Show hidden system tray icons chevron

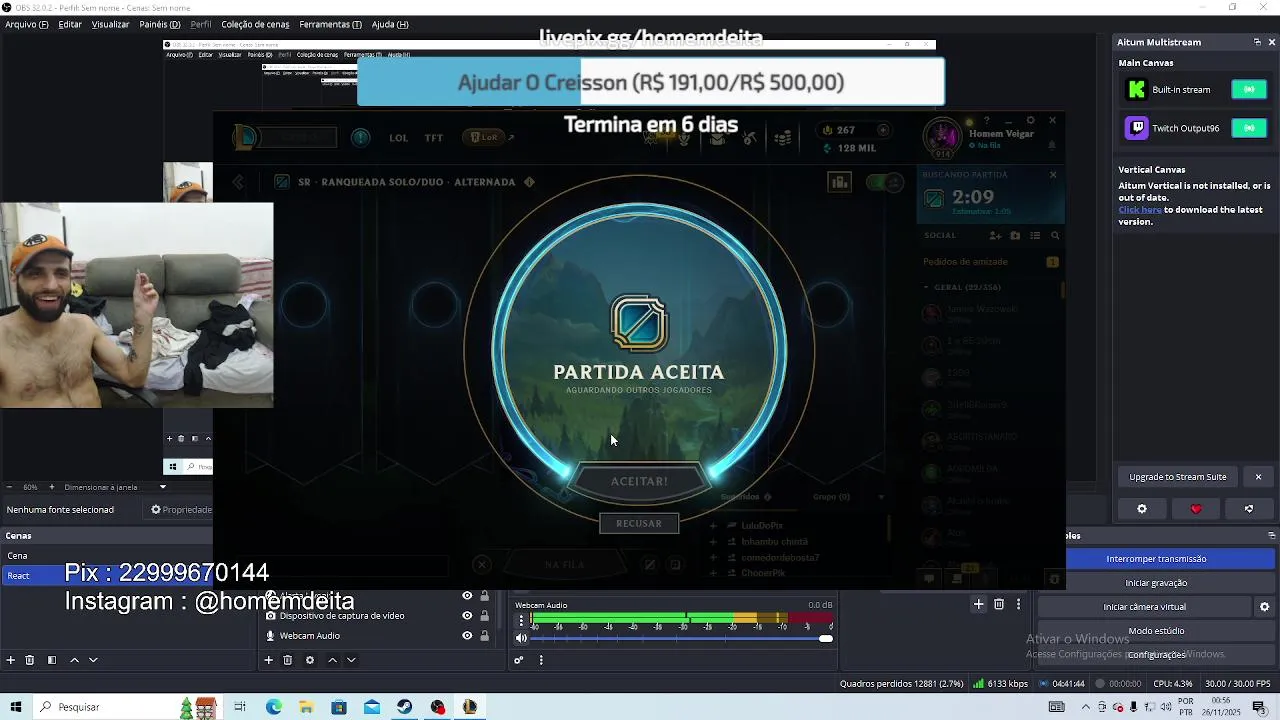tap(1087, 707)
